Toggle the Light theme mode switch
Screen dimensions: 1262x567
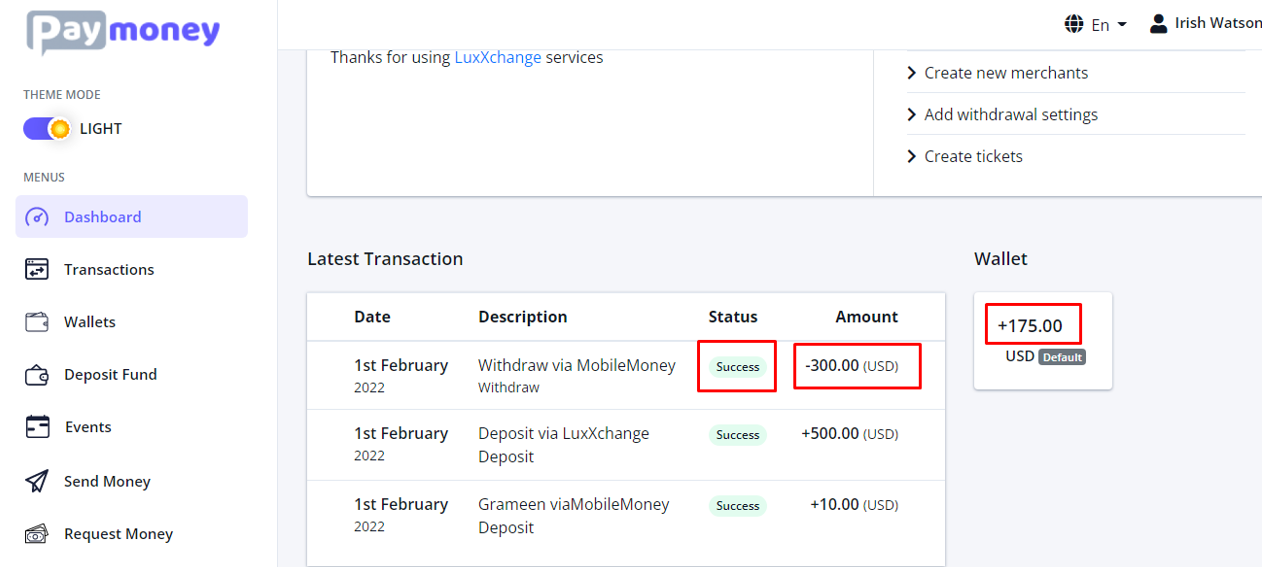(x=47, y=129)
